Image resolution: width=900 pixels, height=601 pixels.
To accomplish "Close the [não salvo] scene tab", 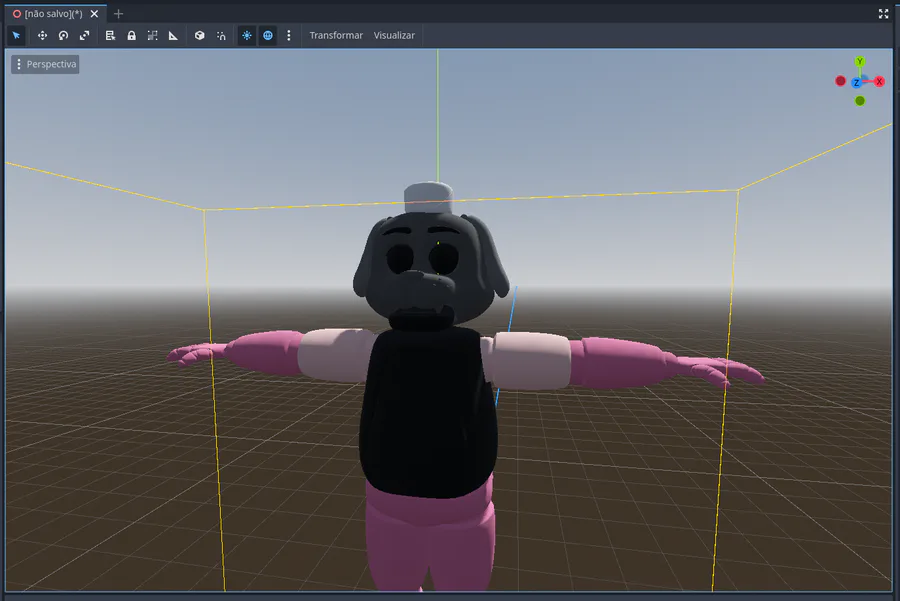I will click(95, 14).
